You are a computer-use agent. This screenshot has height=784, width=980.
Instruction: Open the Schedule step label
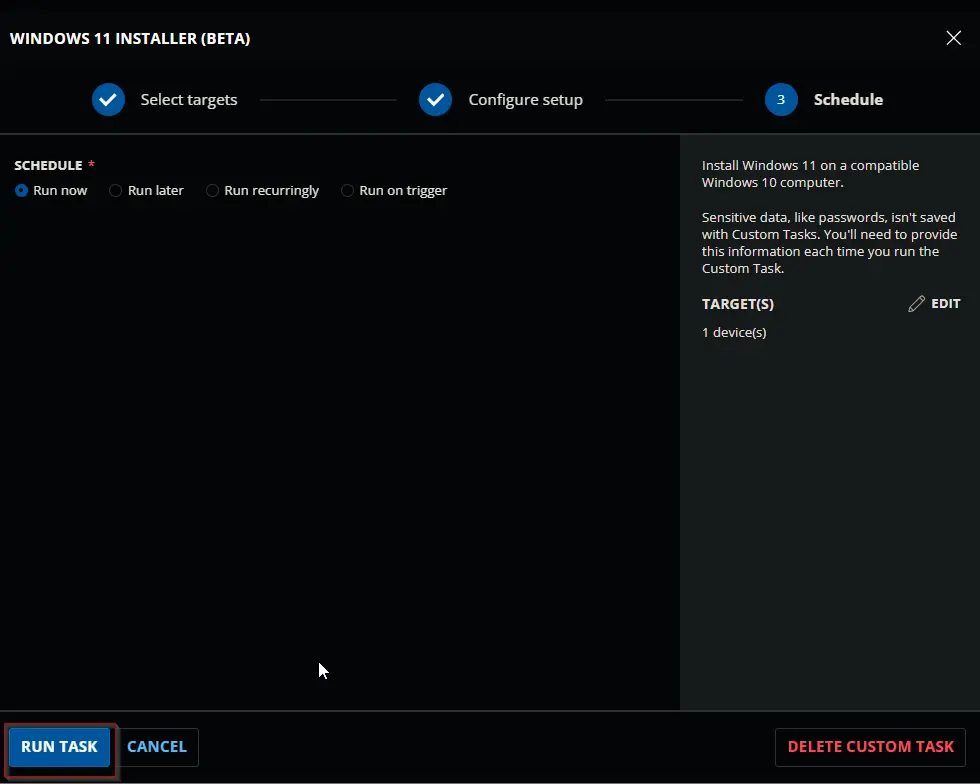[x=848, y=99]
